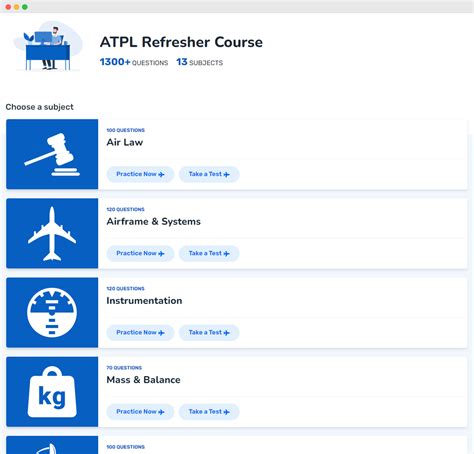Click the ATPL Refresher Course heading
474x454 pixels.
click(x=181, y=42)
